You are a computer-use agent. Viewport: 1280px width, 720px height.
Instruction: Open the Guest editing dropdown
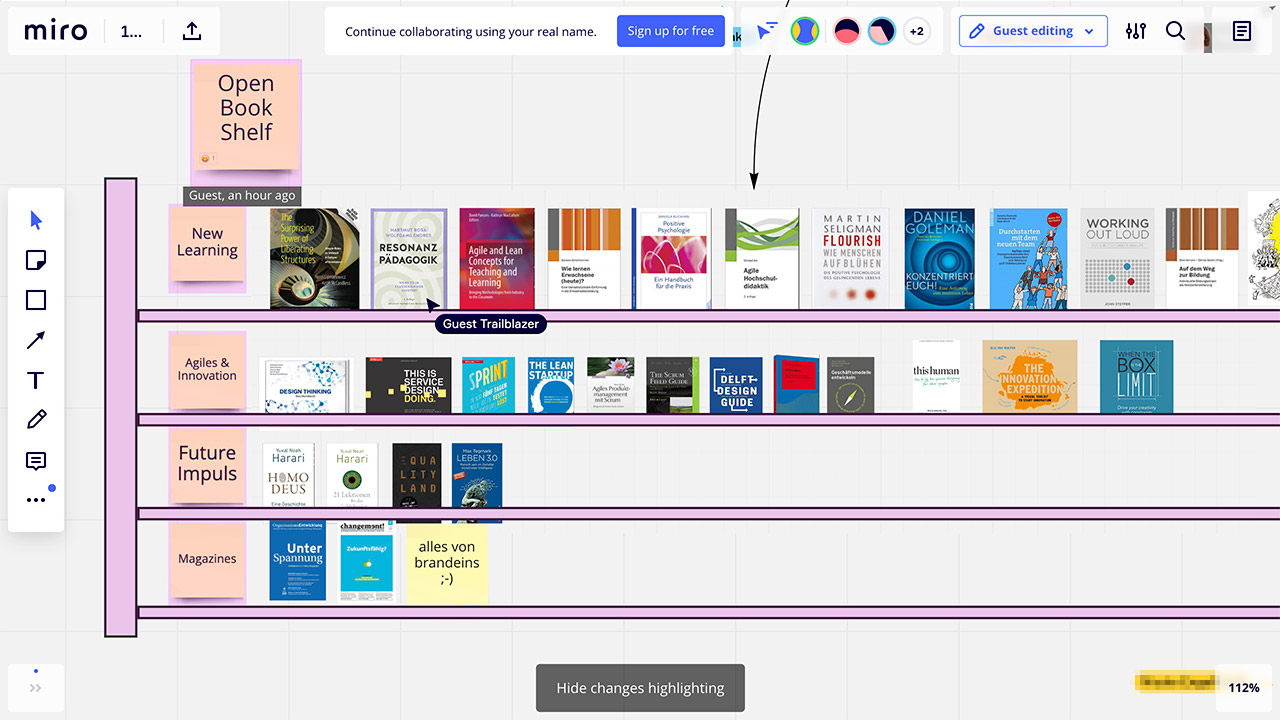pyautogui.click(x=1033, y=31)
